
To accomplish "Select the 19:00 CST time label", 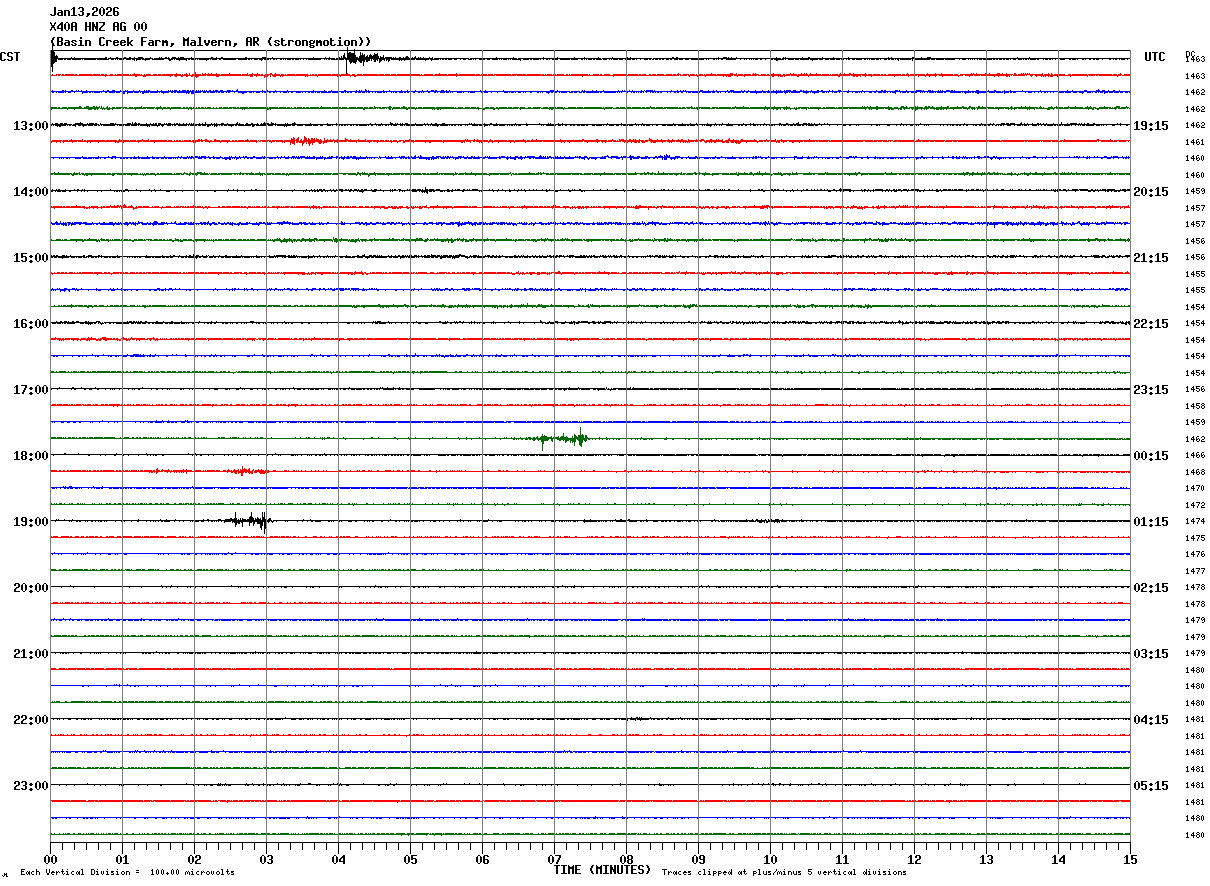I will click(30, 522).
